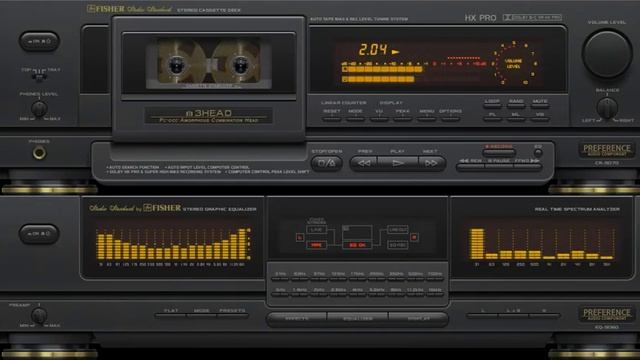Start playback with the PLAY button
The height and width of the screenshot is (360, 640).
coord(398,163)
